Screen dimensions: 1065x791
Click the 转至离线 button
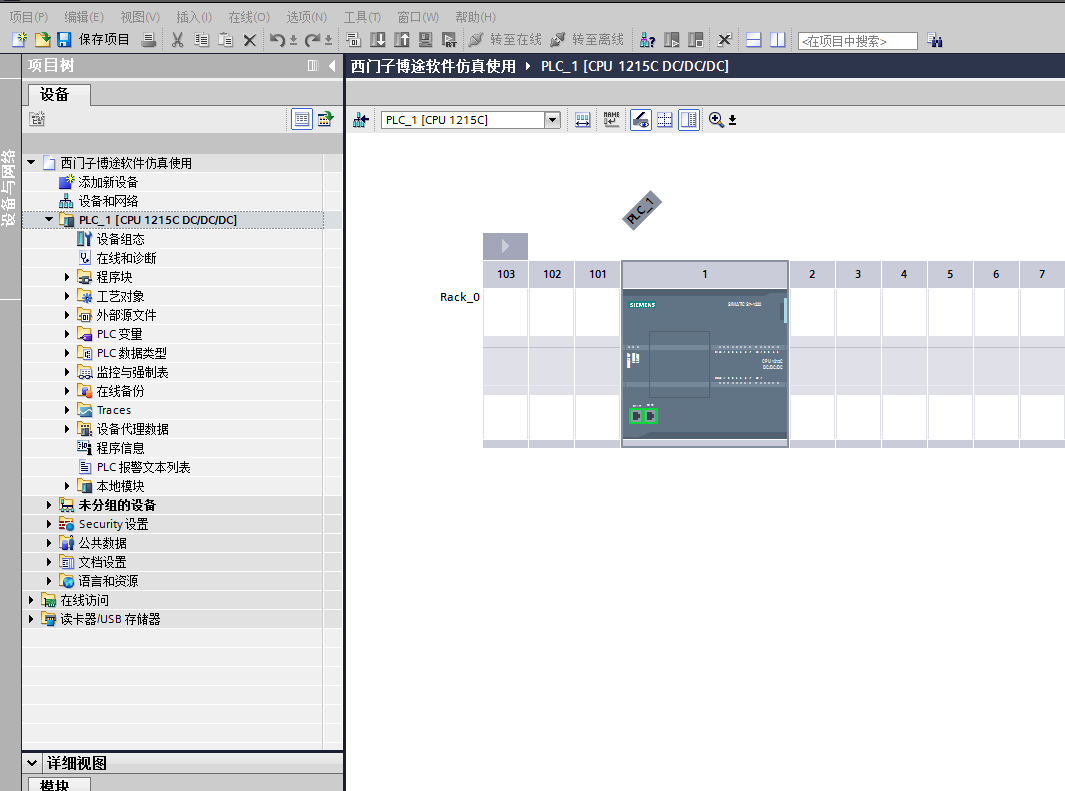tap(588, 40)
